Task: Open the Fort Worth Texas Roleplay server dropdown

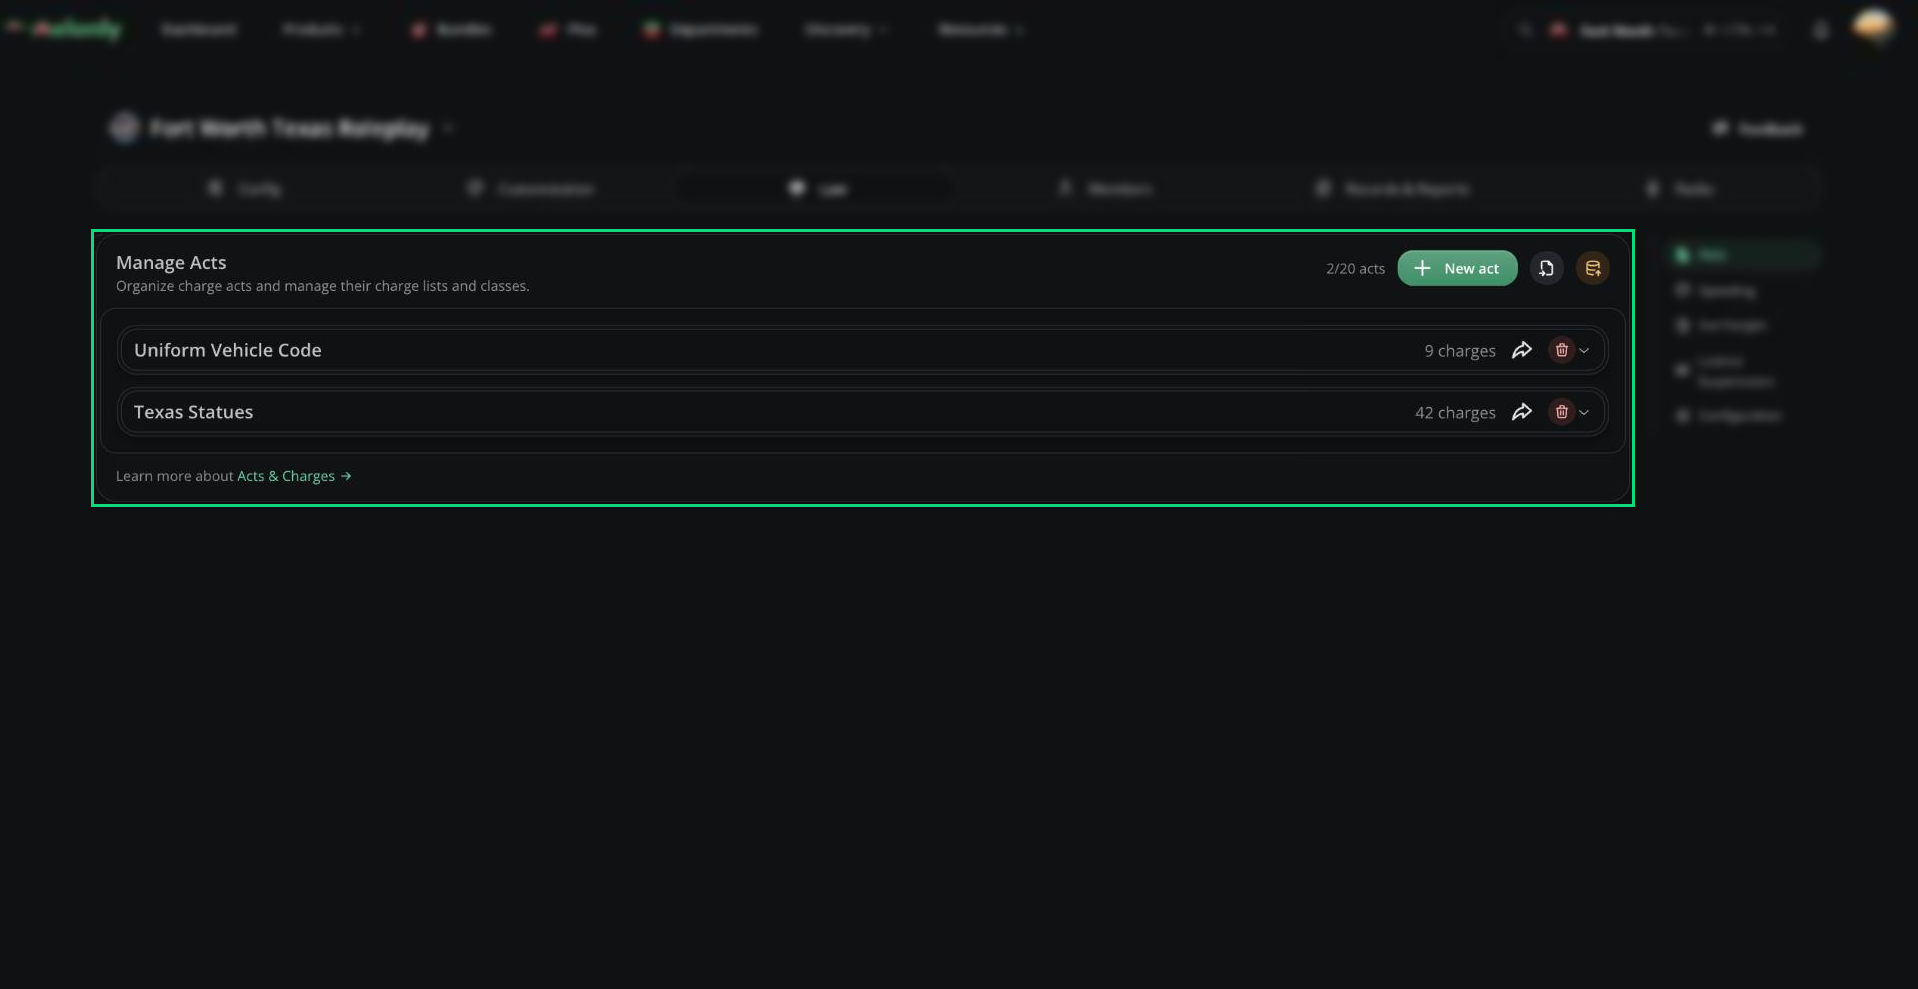Action: click(x=283, y=128)
